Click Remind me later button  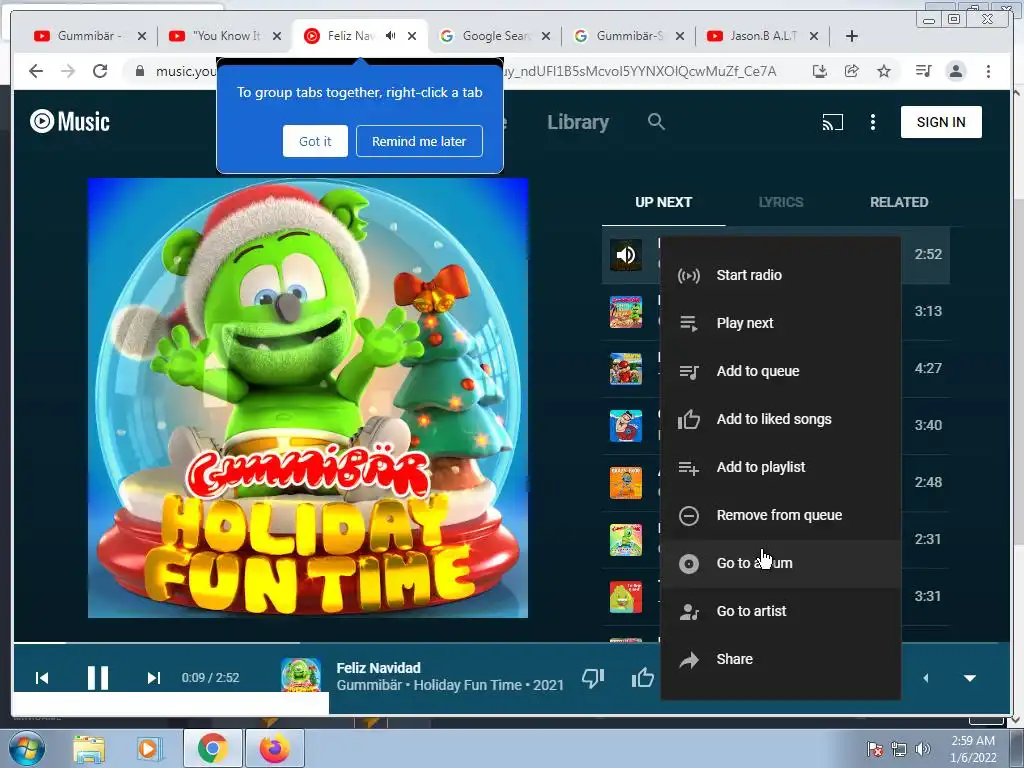click(x=419, y=141)
